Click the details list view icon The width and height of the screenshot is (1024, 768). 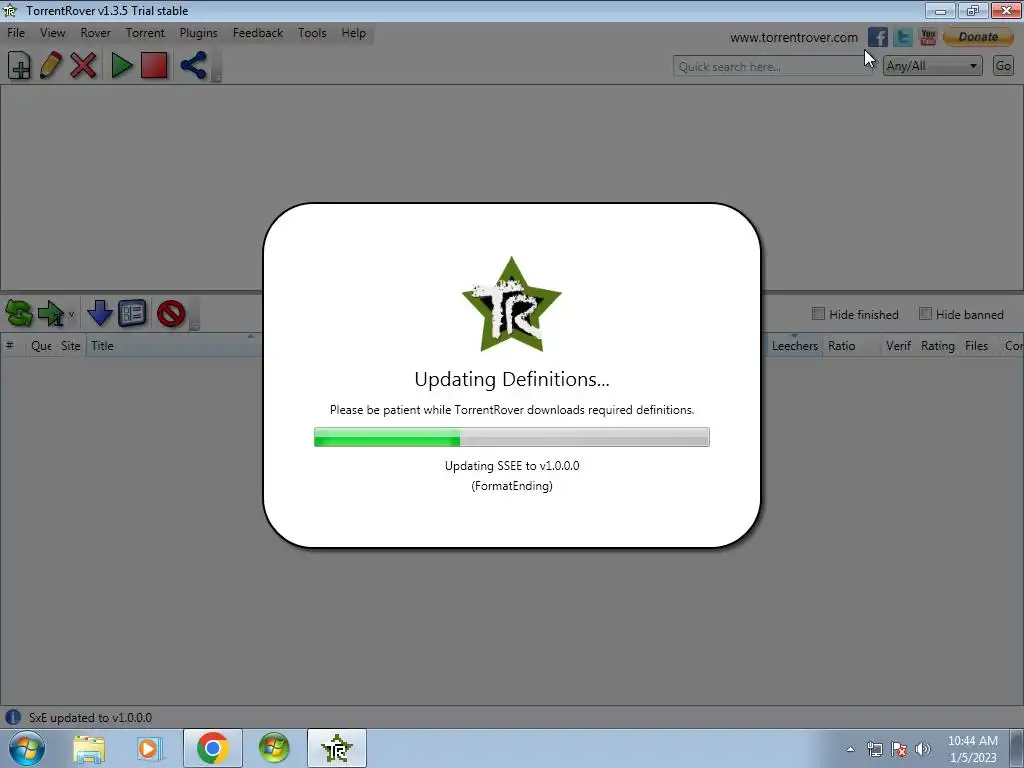(132, 313)
